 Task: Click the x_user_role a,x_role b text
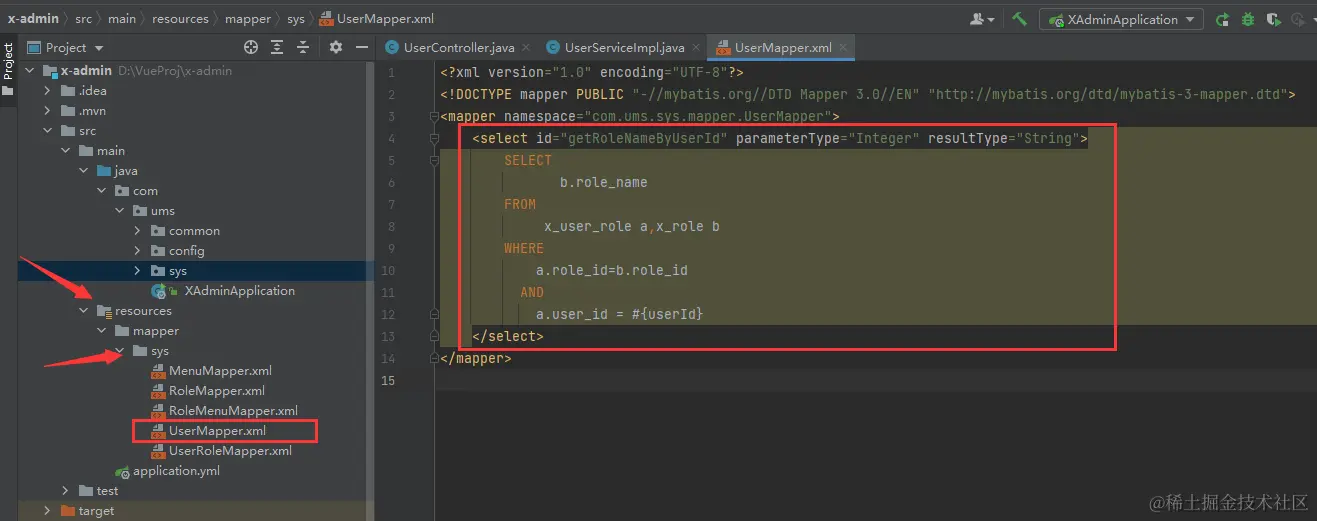(x=632, y=226)
